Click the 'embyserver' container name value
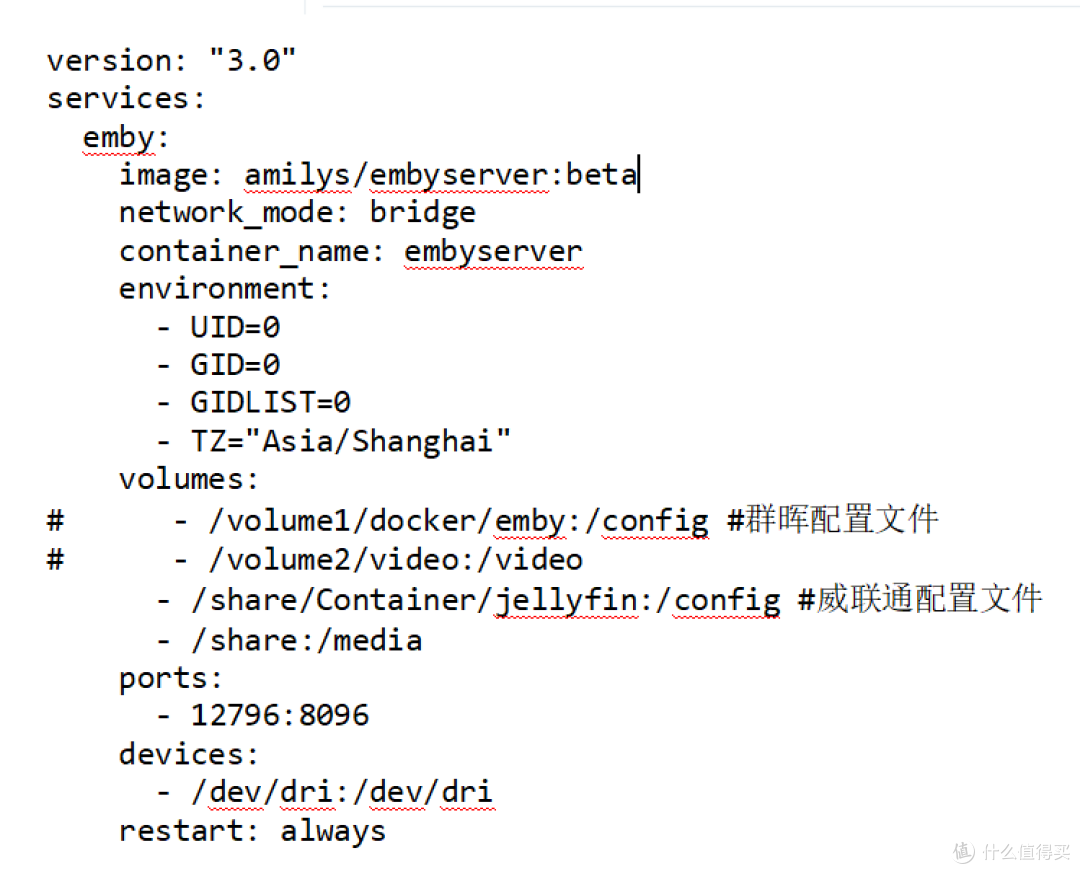This screenshot has height=874, width=1080. coord(494,252)
